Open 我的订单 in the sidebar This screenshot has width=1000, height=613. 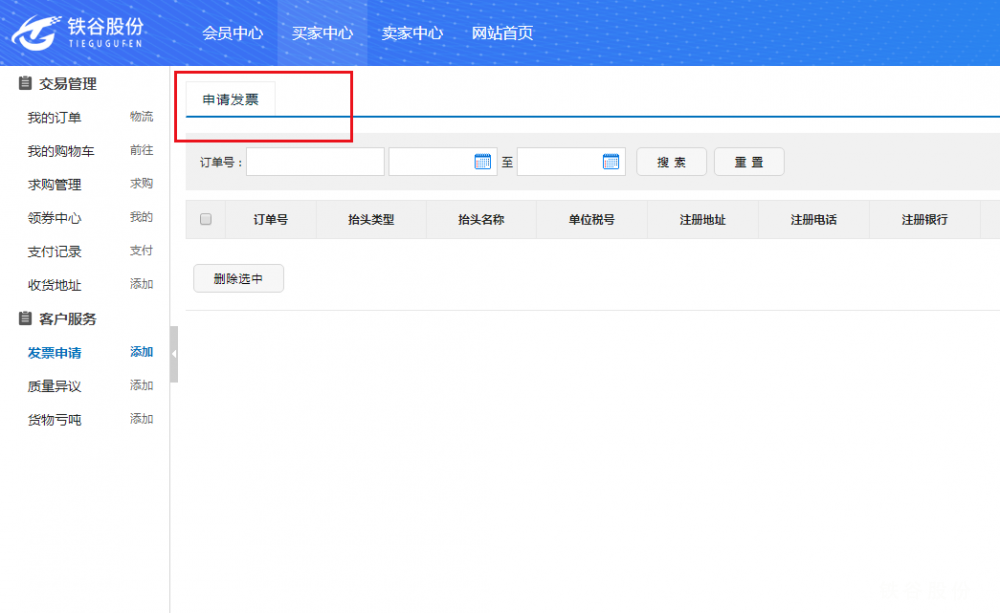tap(54, 118)
